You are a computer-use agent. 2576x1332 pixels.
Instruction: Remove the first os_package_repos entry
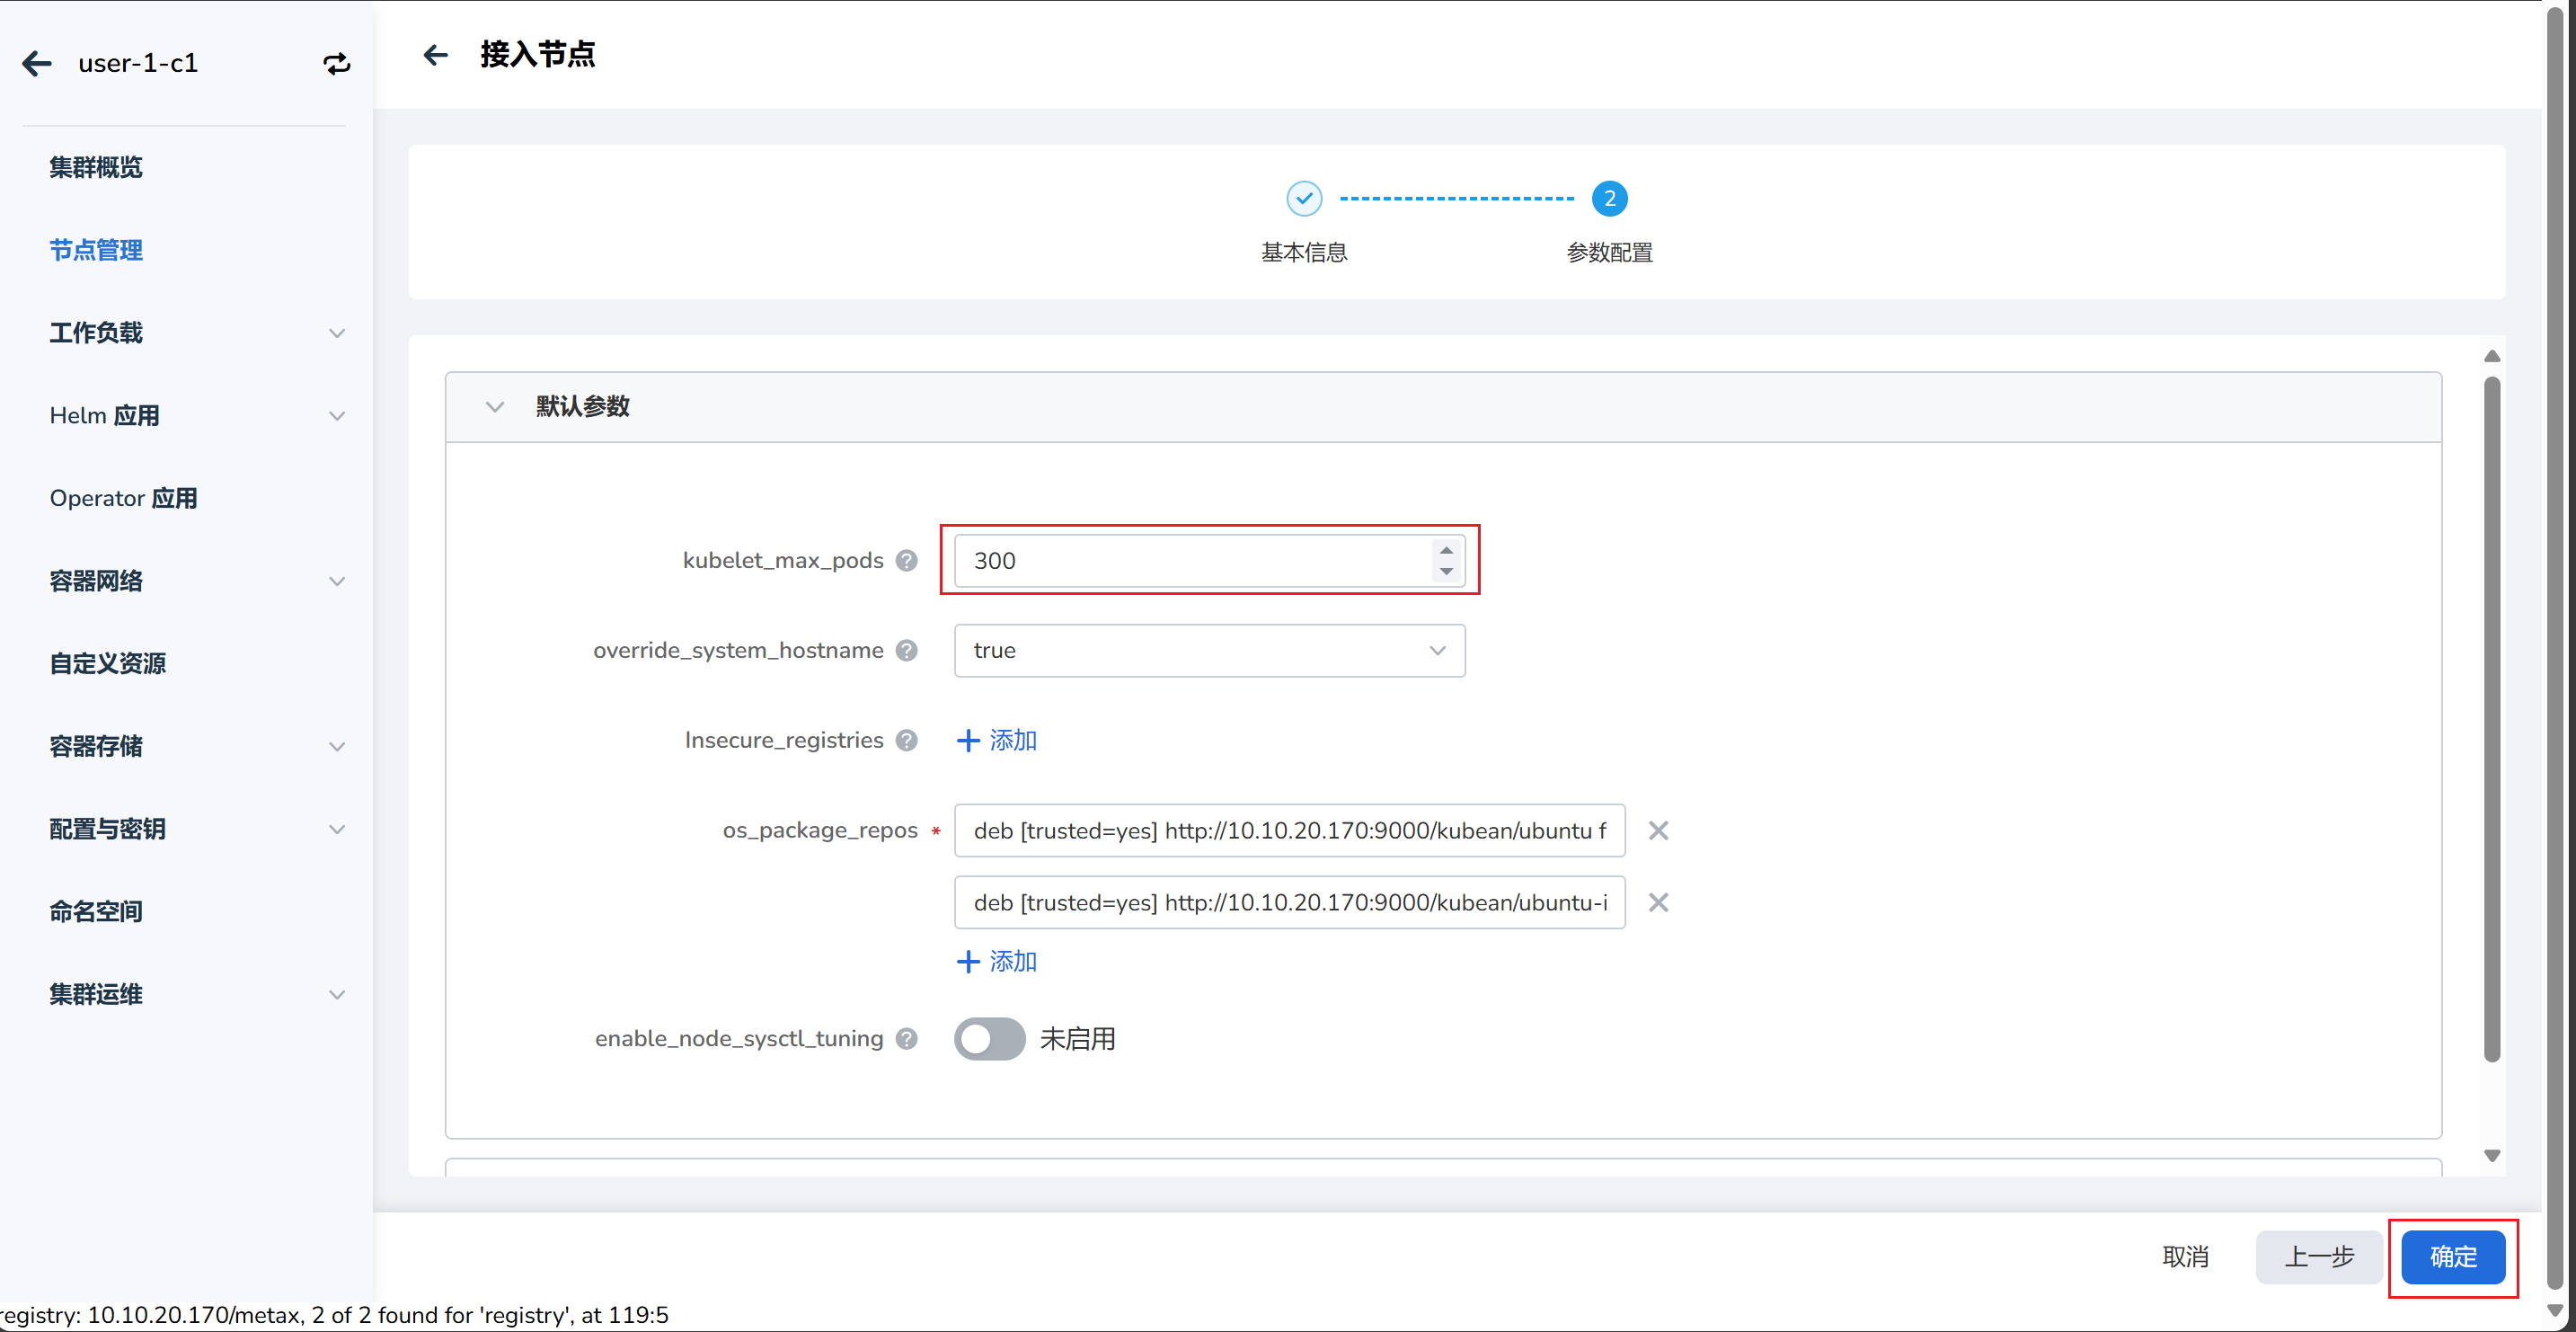1658,830
